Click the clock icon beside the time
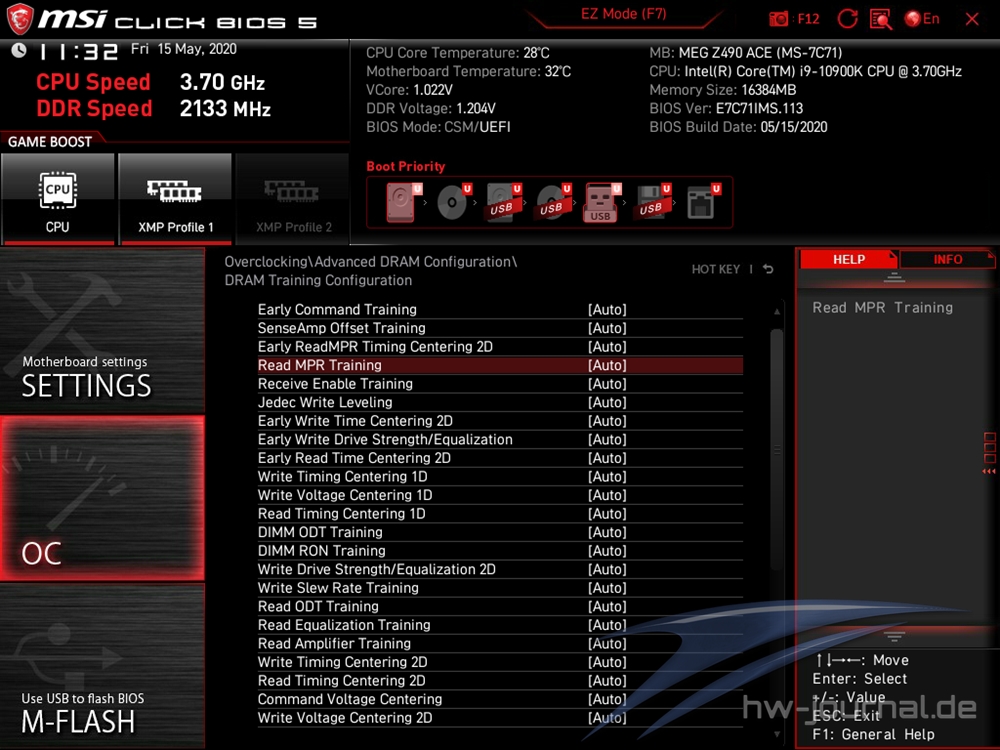This screenshot has width=1000, height=750. [18, 50]
